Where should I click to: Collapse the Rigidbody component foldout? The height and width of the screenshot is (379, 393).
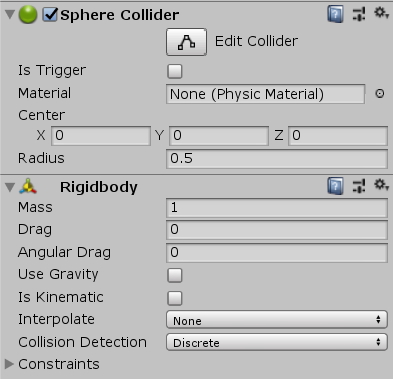click(10, 187)
